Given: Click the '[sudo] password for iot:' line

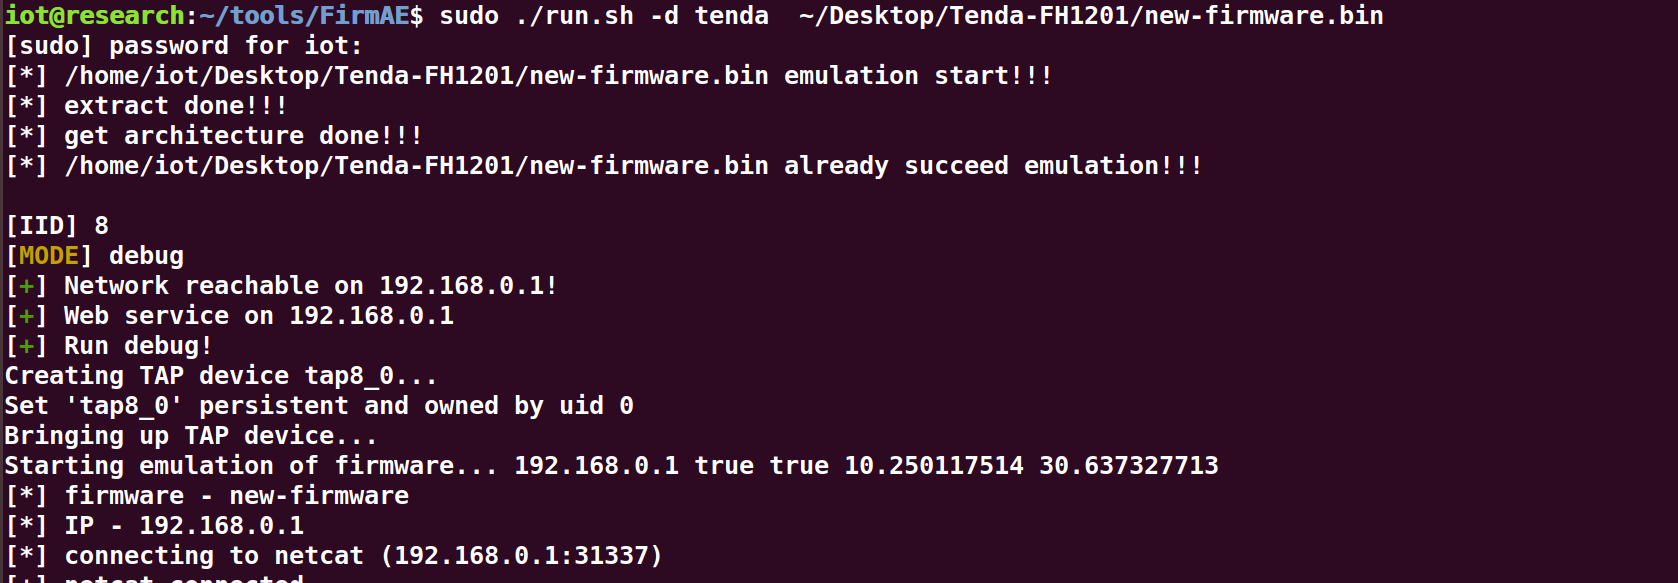Looking at the screenshot, I should pyautogui.click(x=184, y=46).
